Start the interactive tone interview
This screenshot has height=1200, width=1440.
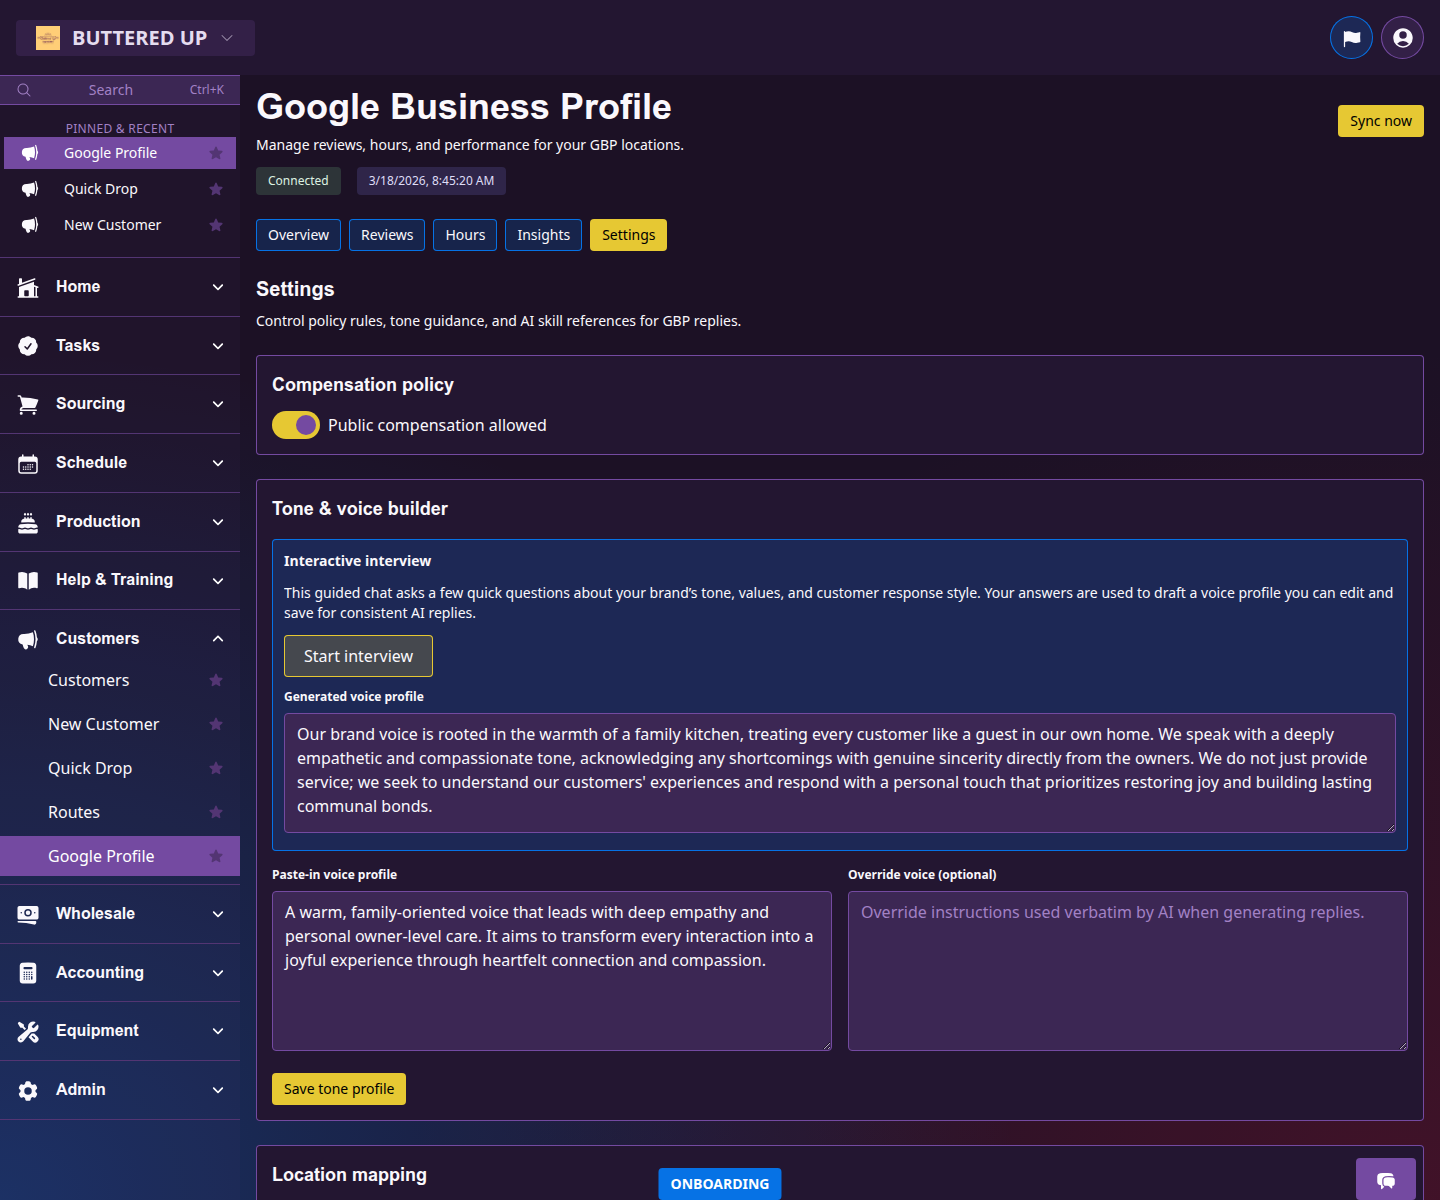point(358,656)
